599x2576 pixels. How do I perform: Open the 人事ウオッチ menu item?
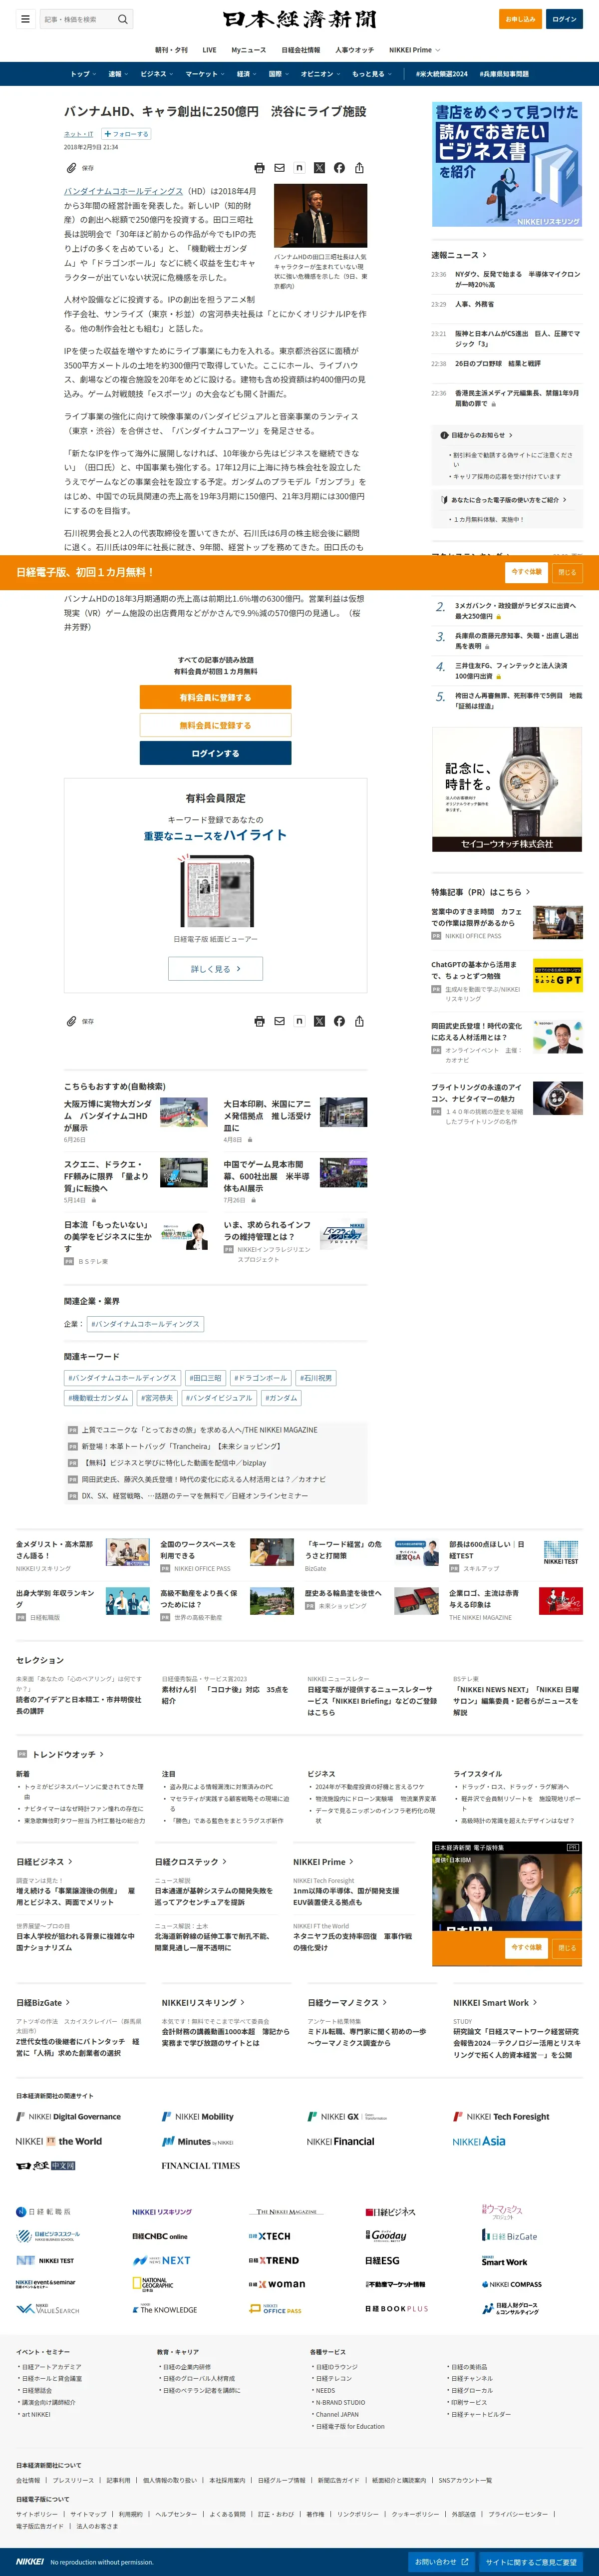pos(355,50)
